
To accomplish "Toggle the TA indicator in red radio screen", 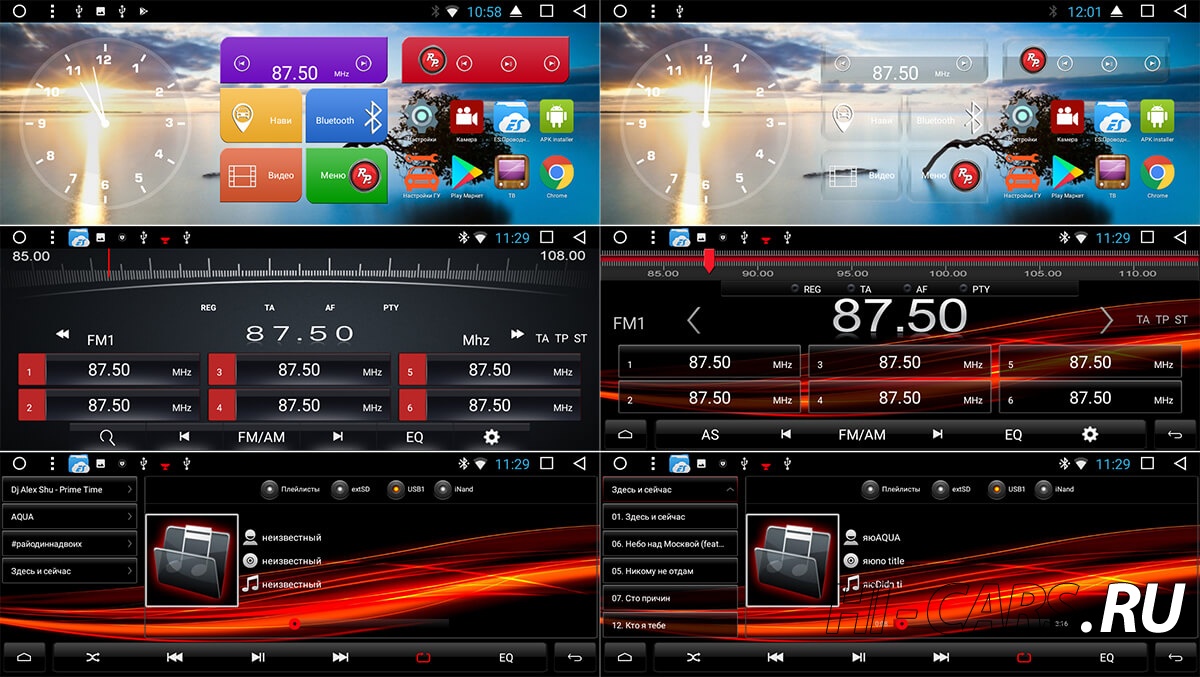I will click(859, 289).
